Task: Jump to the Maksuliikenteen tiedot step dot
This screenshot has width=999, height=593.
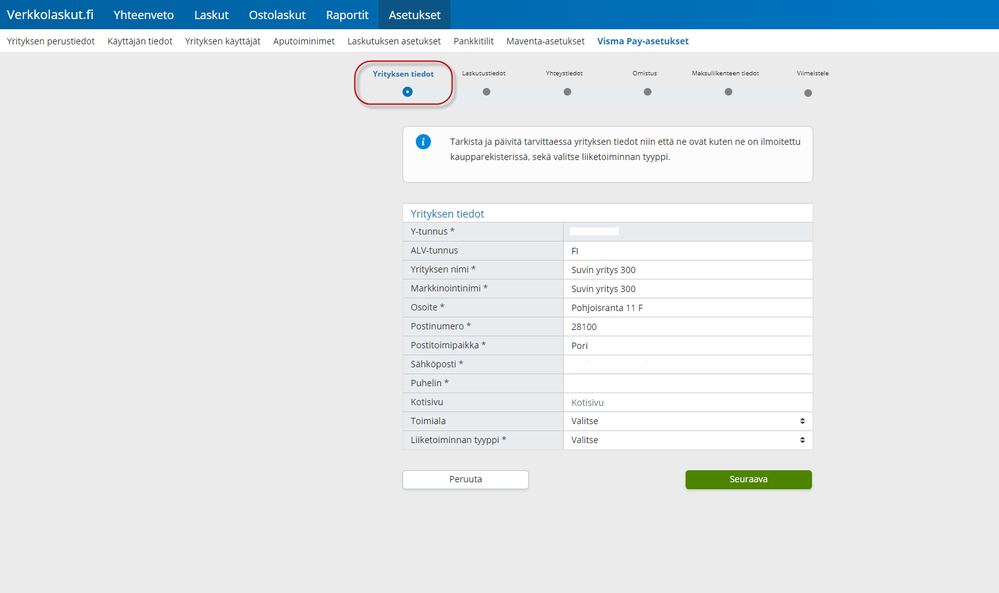Action: (x=728, y=92)
